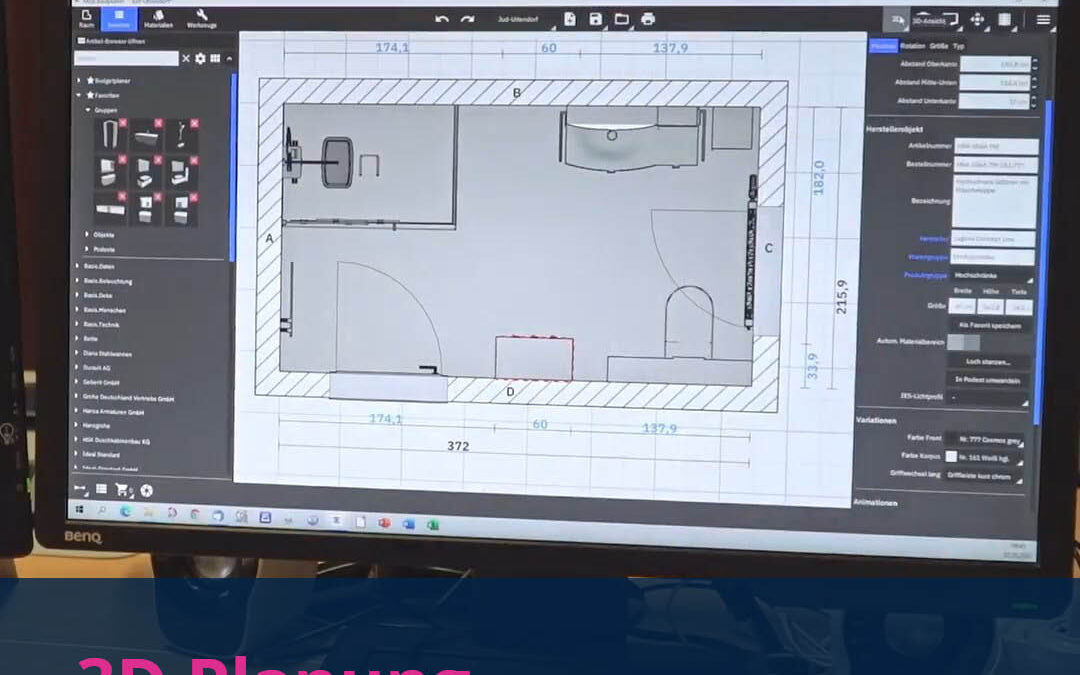
Task: Remove the shower cabin favorite with red X
Action: coord(123,123)
